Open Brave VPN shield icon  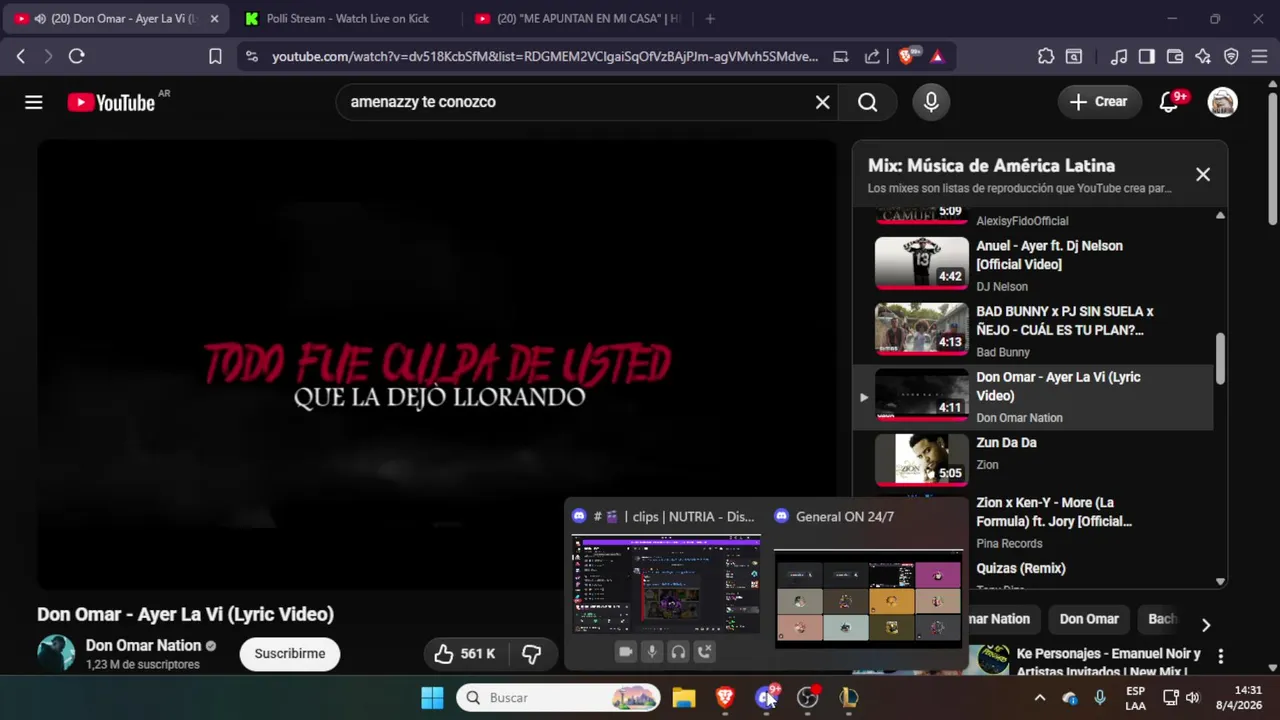(1231, 57)
